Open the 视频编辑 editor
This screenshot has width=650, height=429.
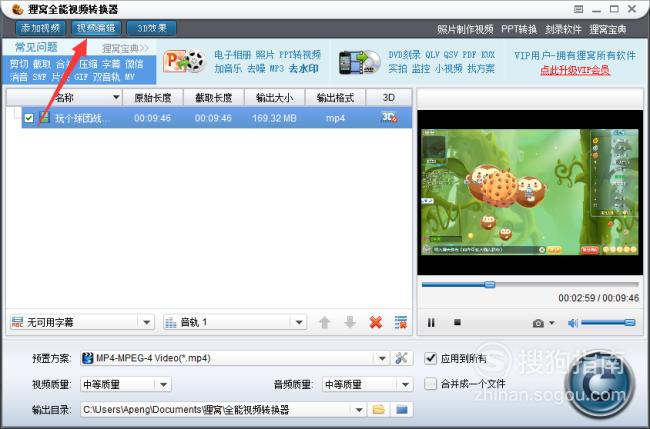[x=96, y=28]
